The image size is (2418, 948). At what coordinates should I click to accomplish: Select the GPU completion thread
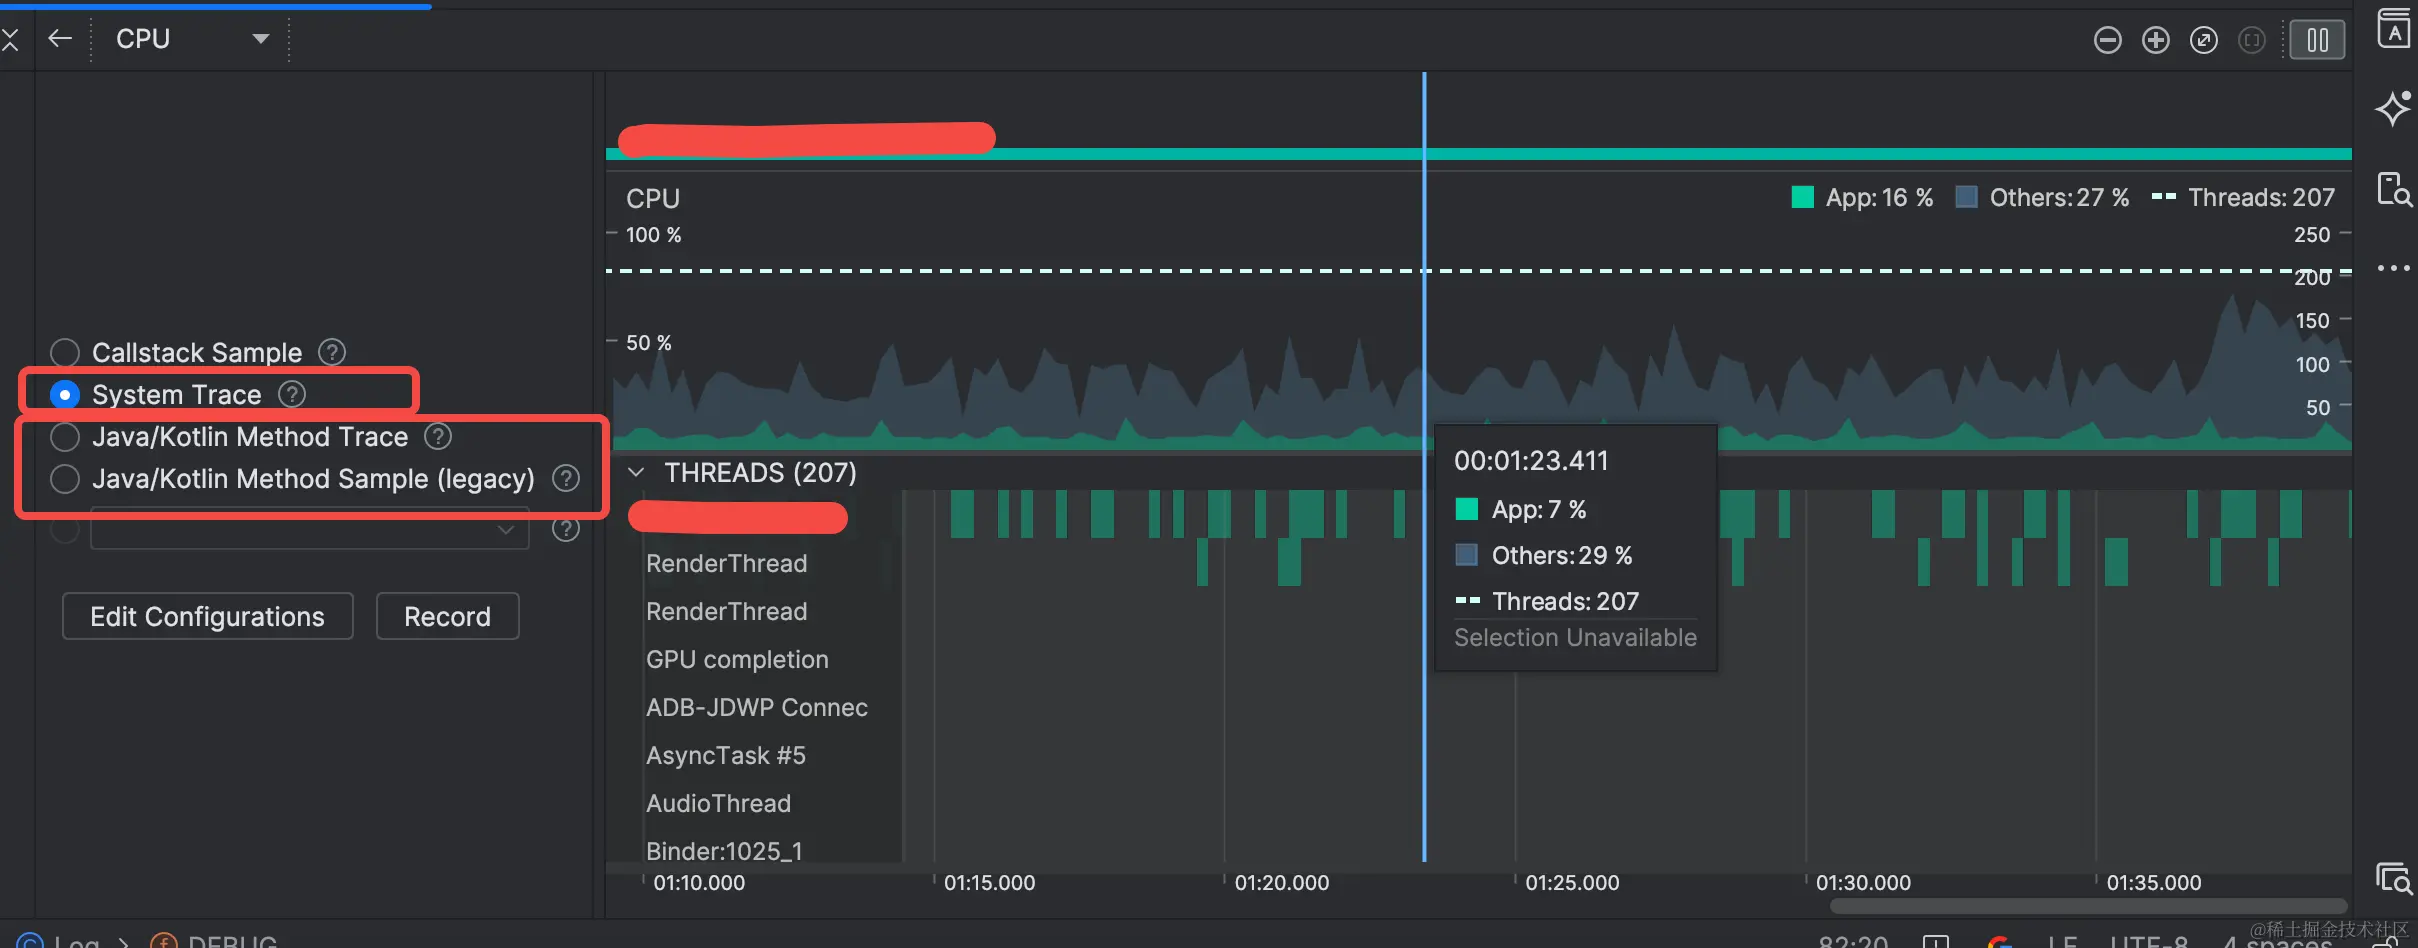tap(737, 659)
